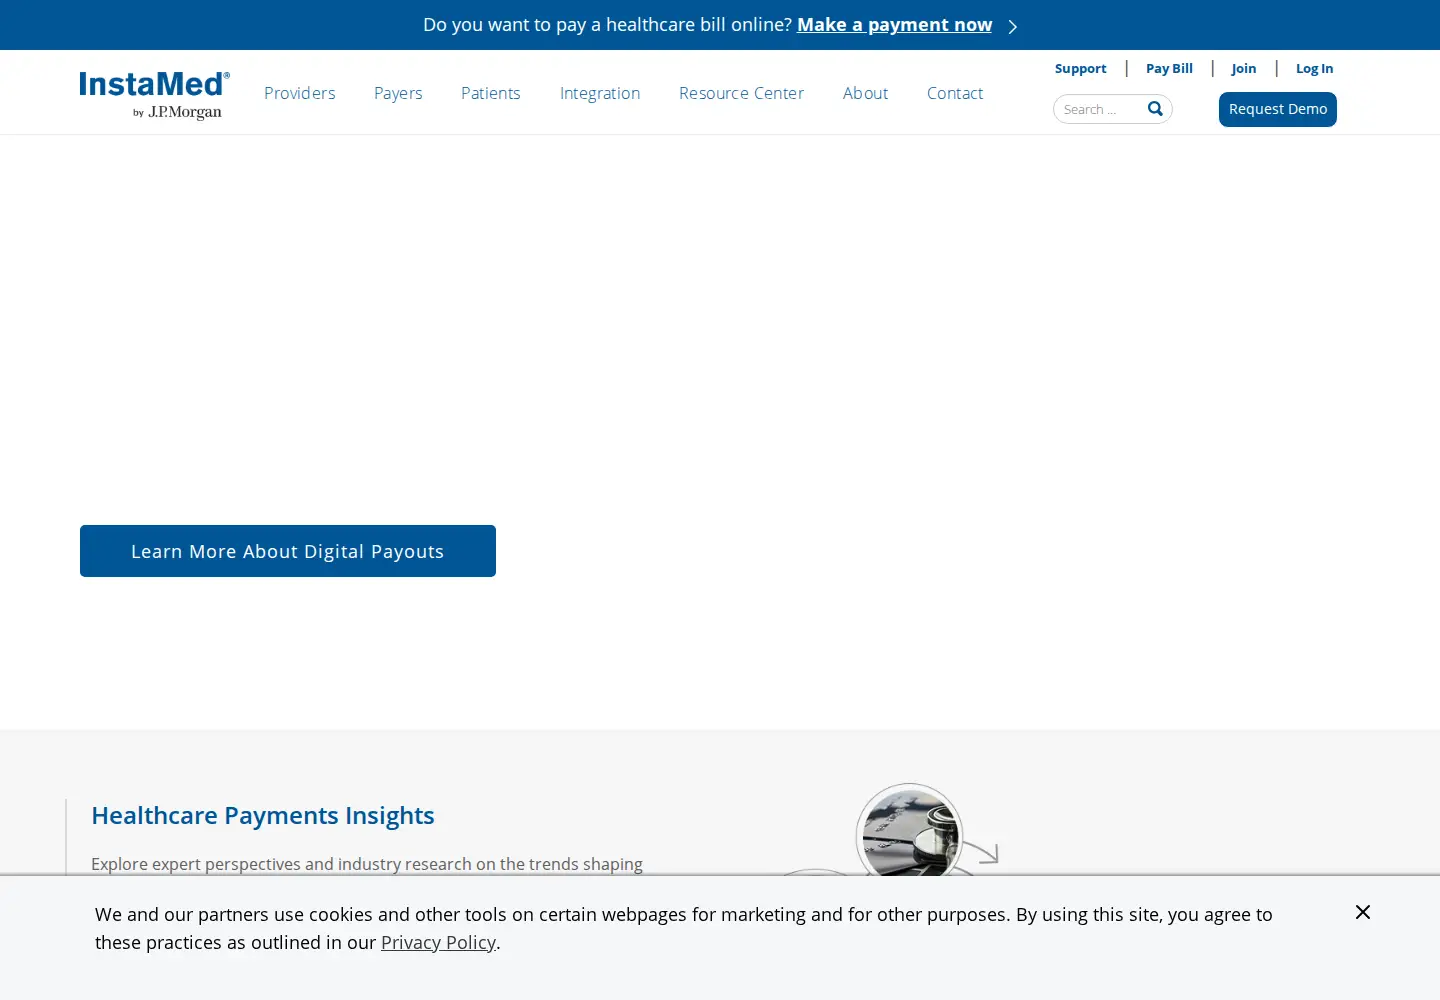Follow the Make a payment now link
The height and width of the screenshot is (1000, 1440).
pos(895,25)
